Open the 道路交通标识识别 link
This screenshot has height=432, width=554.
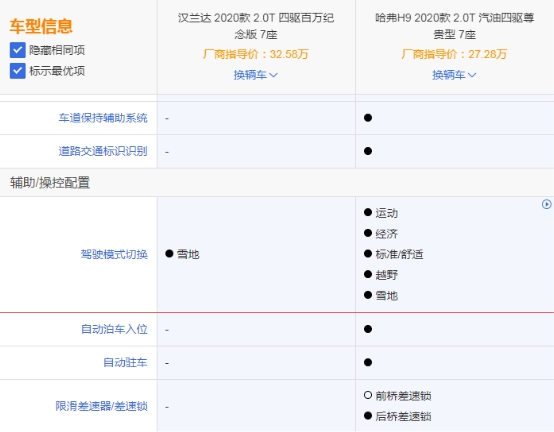(103, 151)
